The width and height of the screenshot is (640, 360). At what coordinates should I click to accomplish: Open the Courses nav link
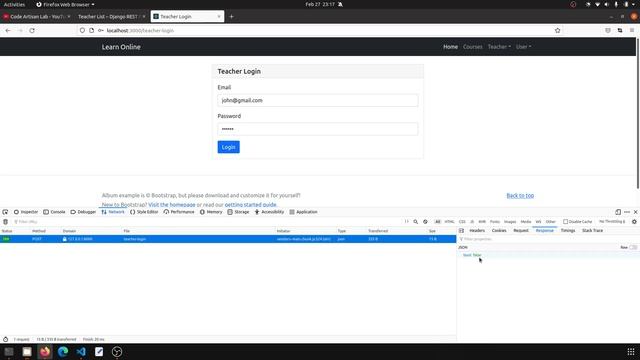(x=473, y=47)
